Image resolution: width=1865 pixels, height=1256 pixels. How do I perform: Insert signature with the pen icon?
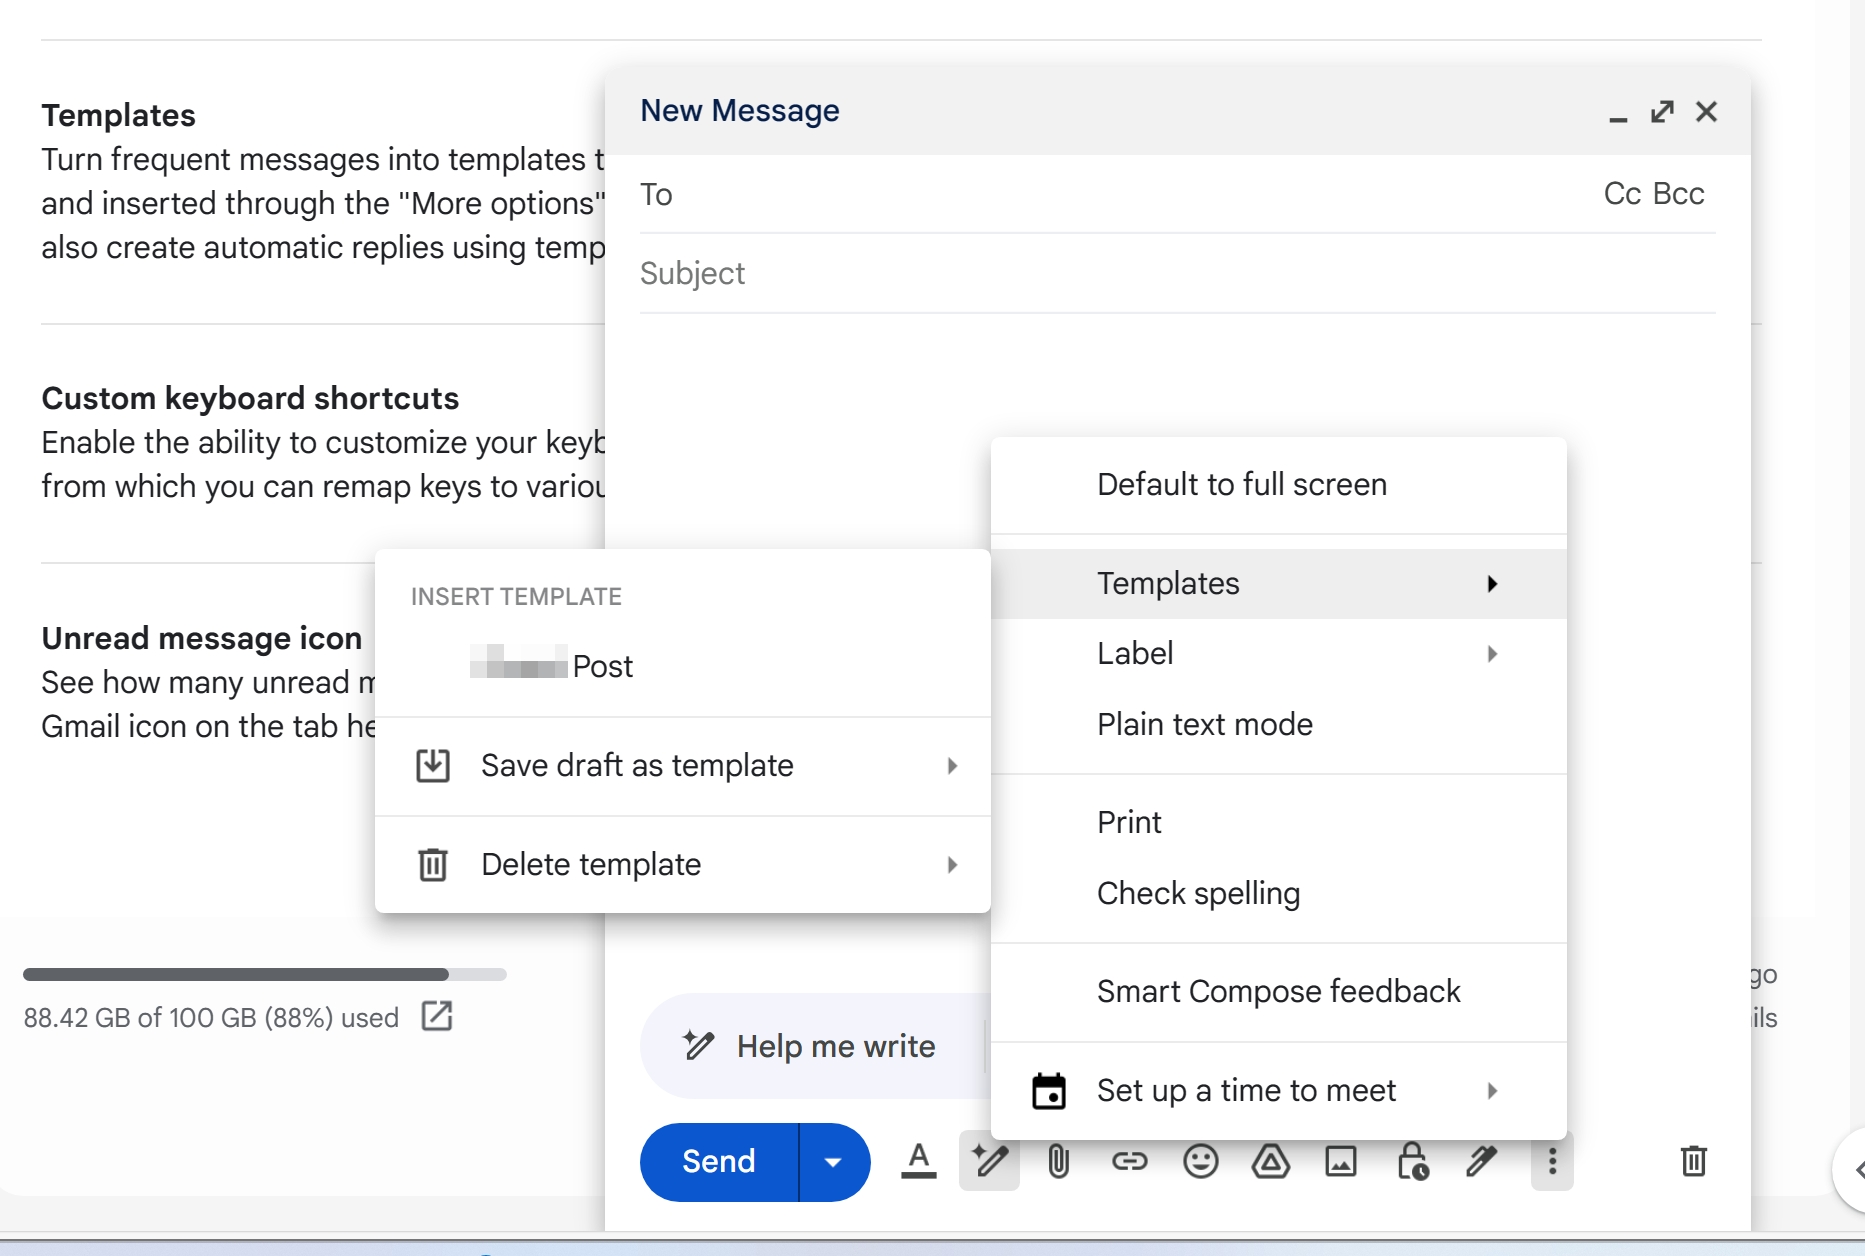[x=1481, y=1161]
